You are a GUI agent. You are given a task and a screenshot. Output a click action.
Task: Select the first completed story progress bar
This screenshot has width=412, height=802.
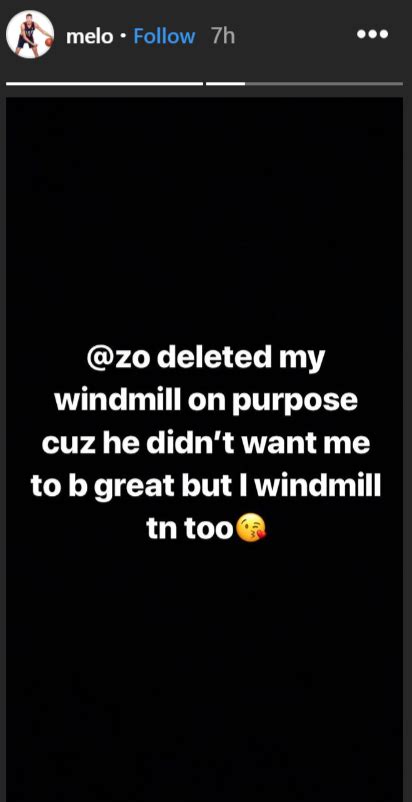pyautogui.click(x=104, y=83)
